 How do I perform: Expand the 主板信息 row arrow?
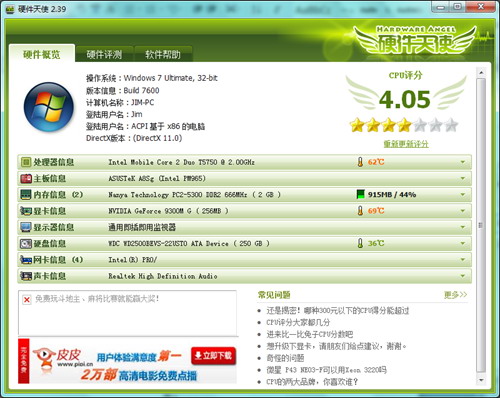(x=463, y=179)
